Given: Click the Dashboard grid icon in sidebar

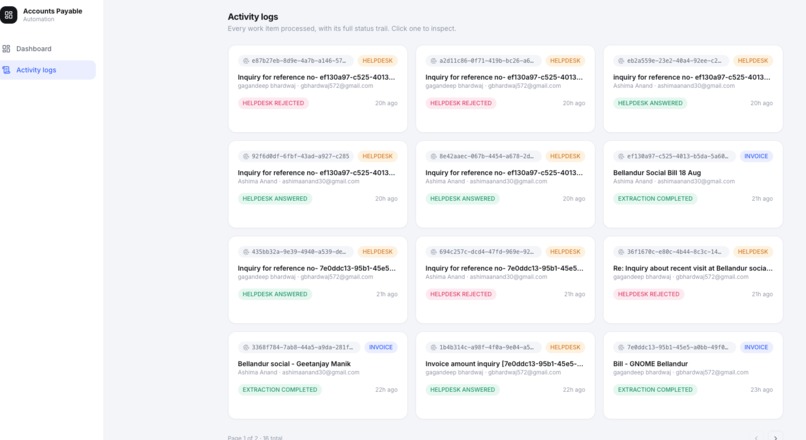Looking at the screenshot, I should click(x=6, y=49).
